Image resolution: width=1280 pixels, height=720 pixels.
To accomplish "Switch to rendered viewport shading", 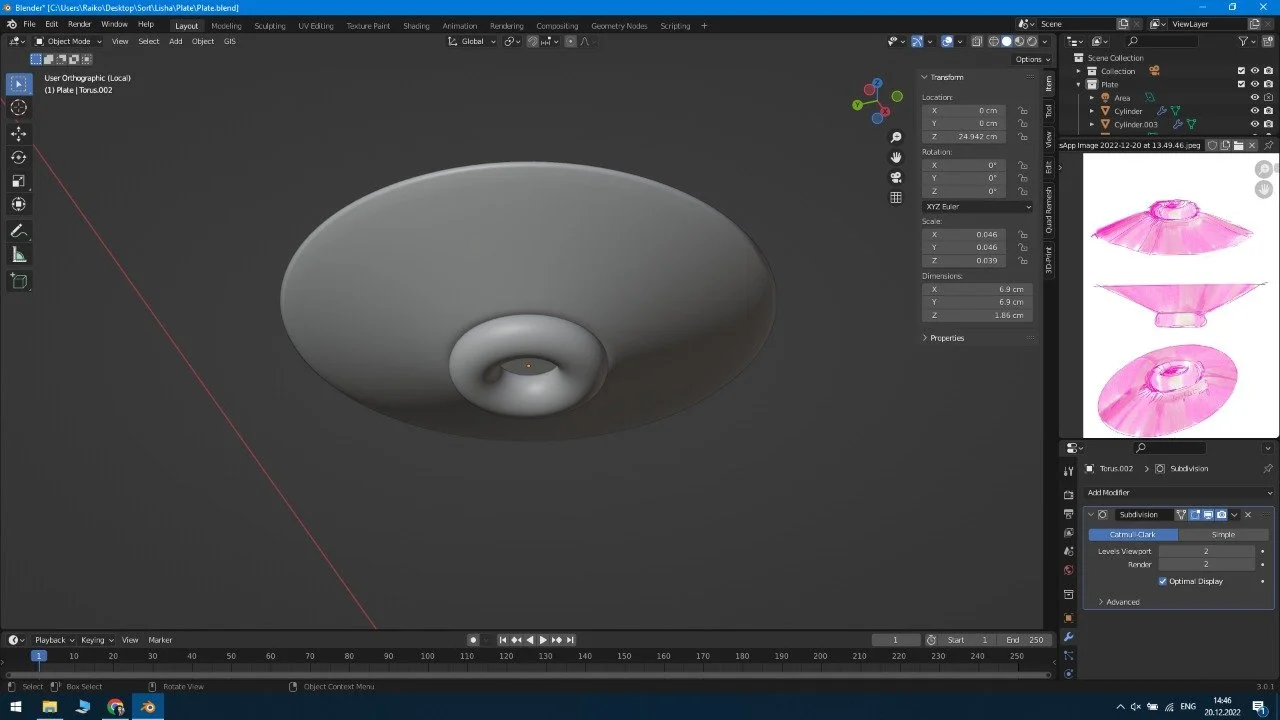I will pyautogui.click(x=1032, y=41).
